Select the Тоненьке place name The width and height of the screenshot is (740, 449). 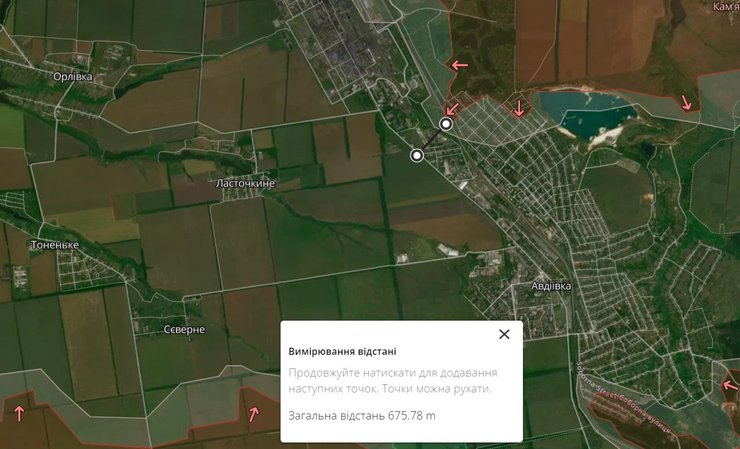(x=55, y=246)
